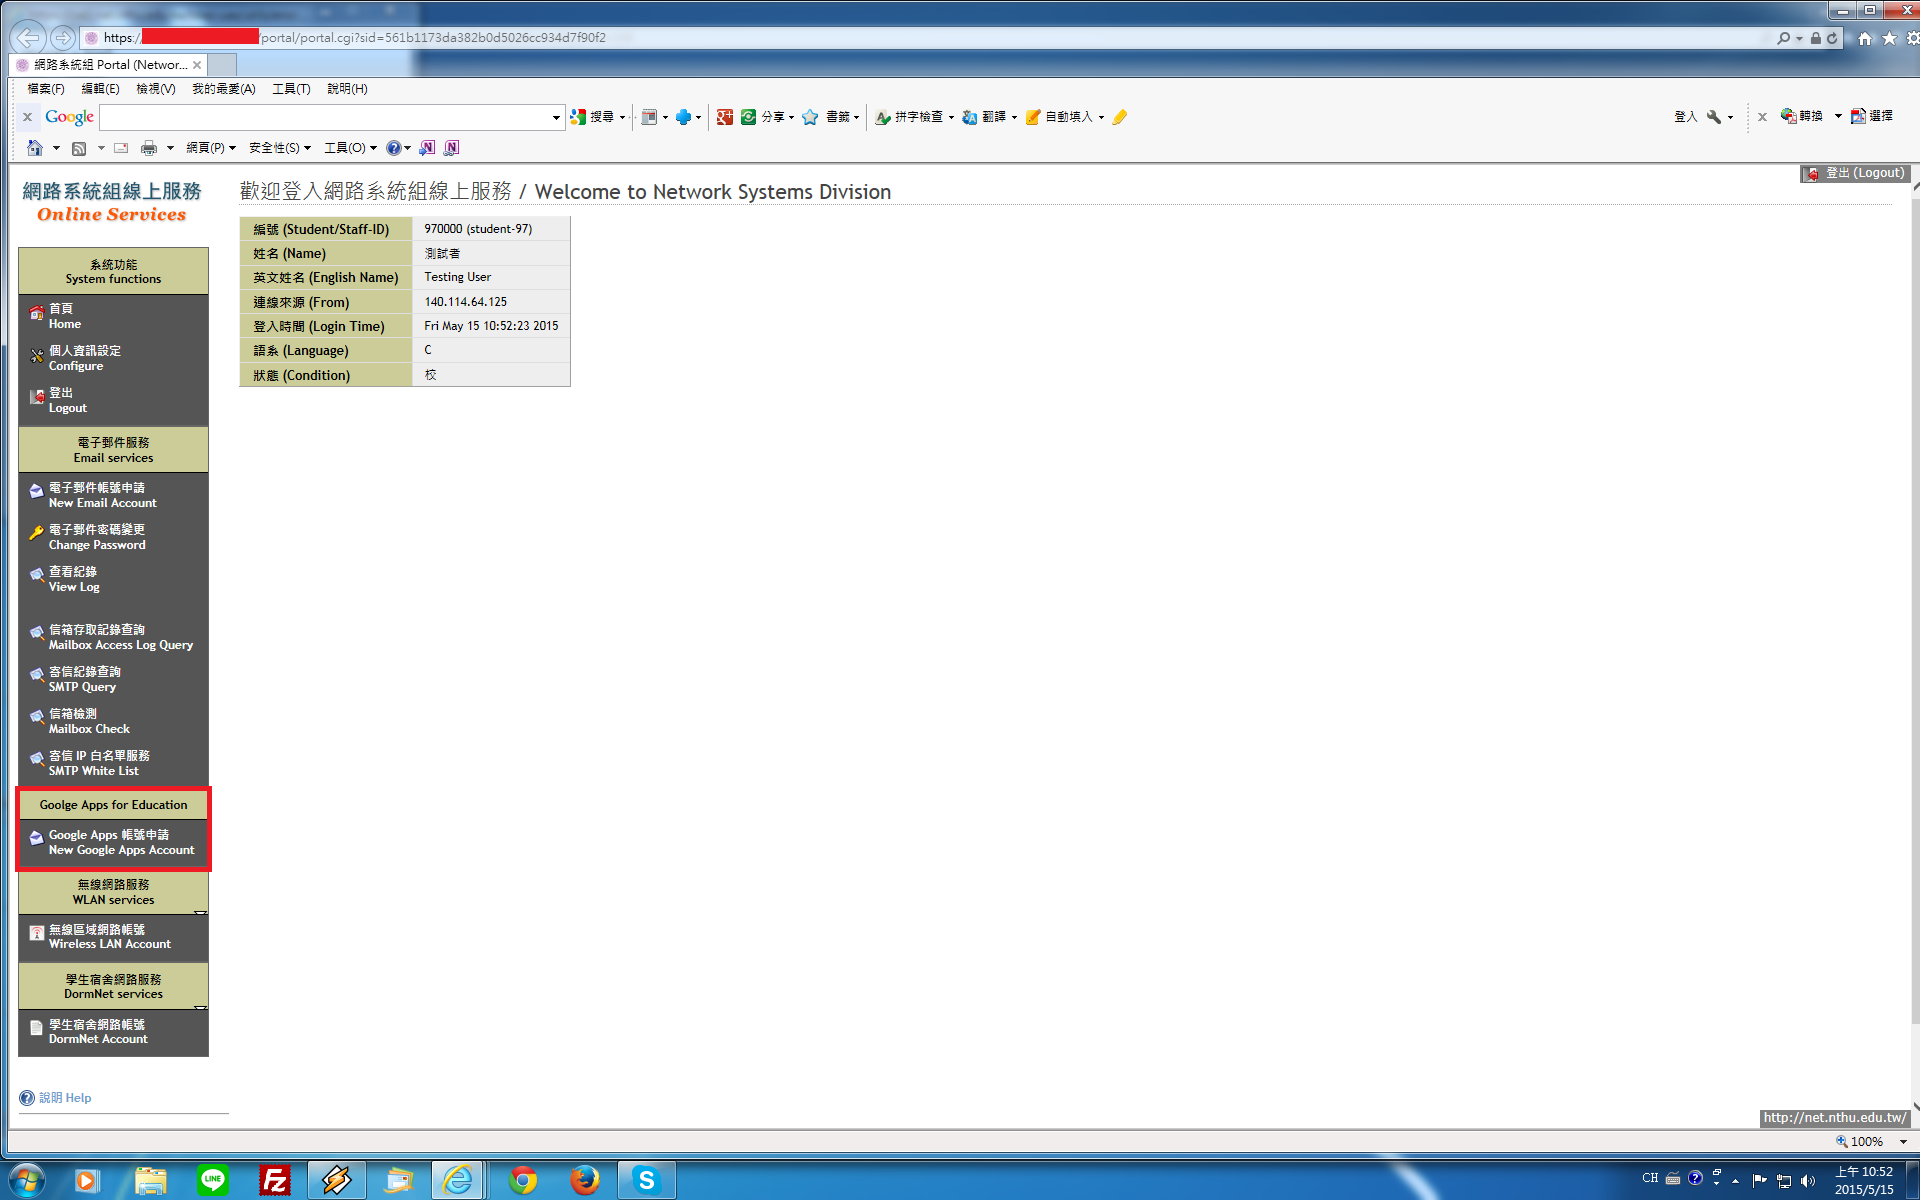Open the 我的最愛(A) Favorites menu
Screen dimensions: 1920x1200
coord(223,89)
